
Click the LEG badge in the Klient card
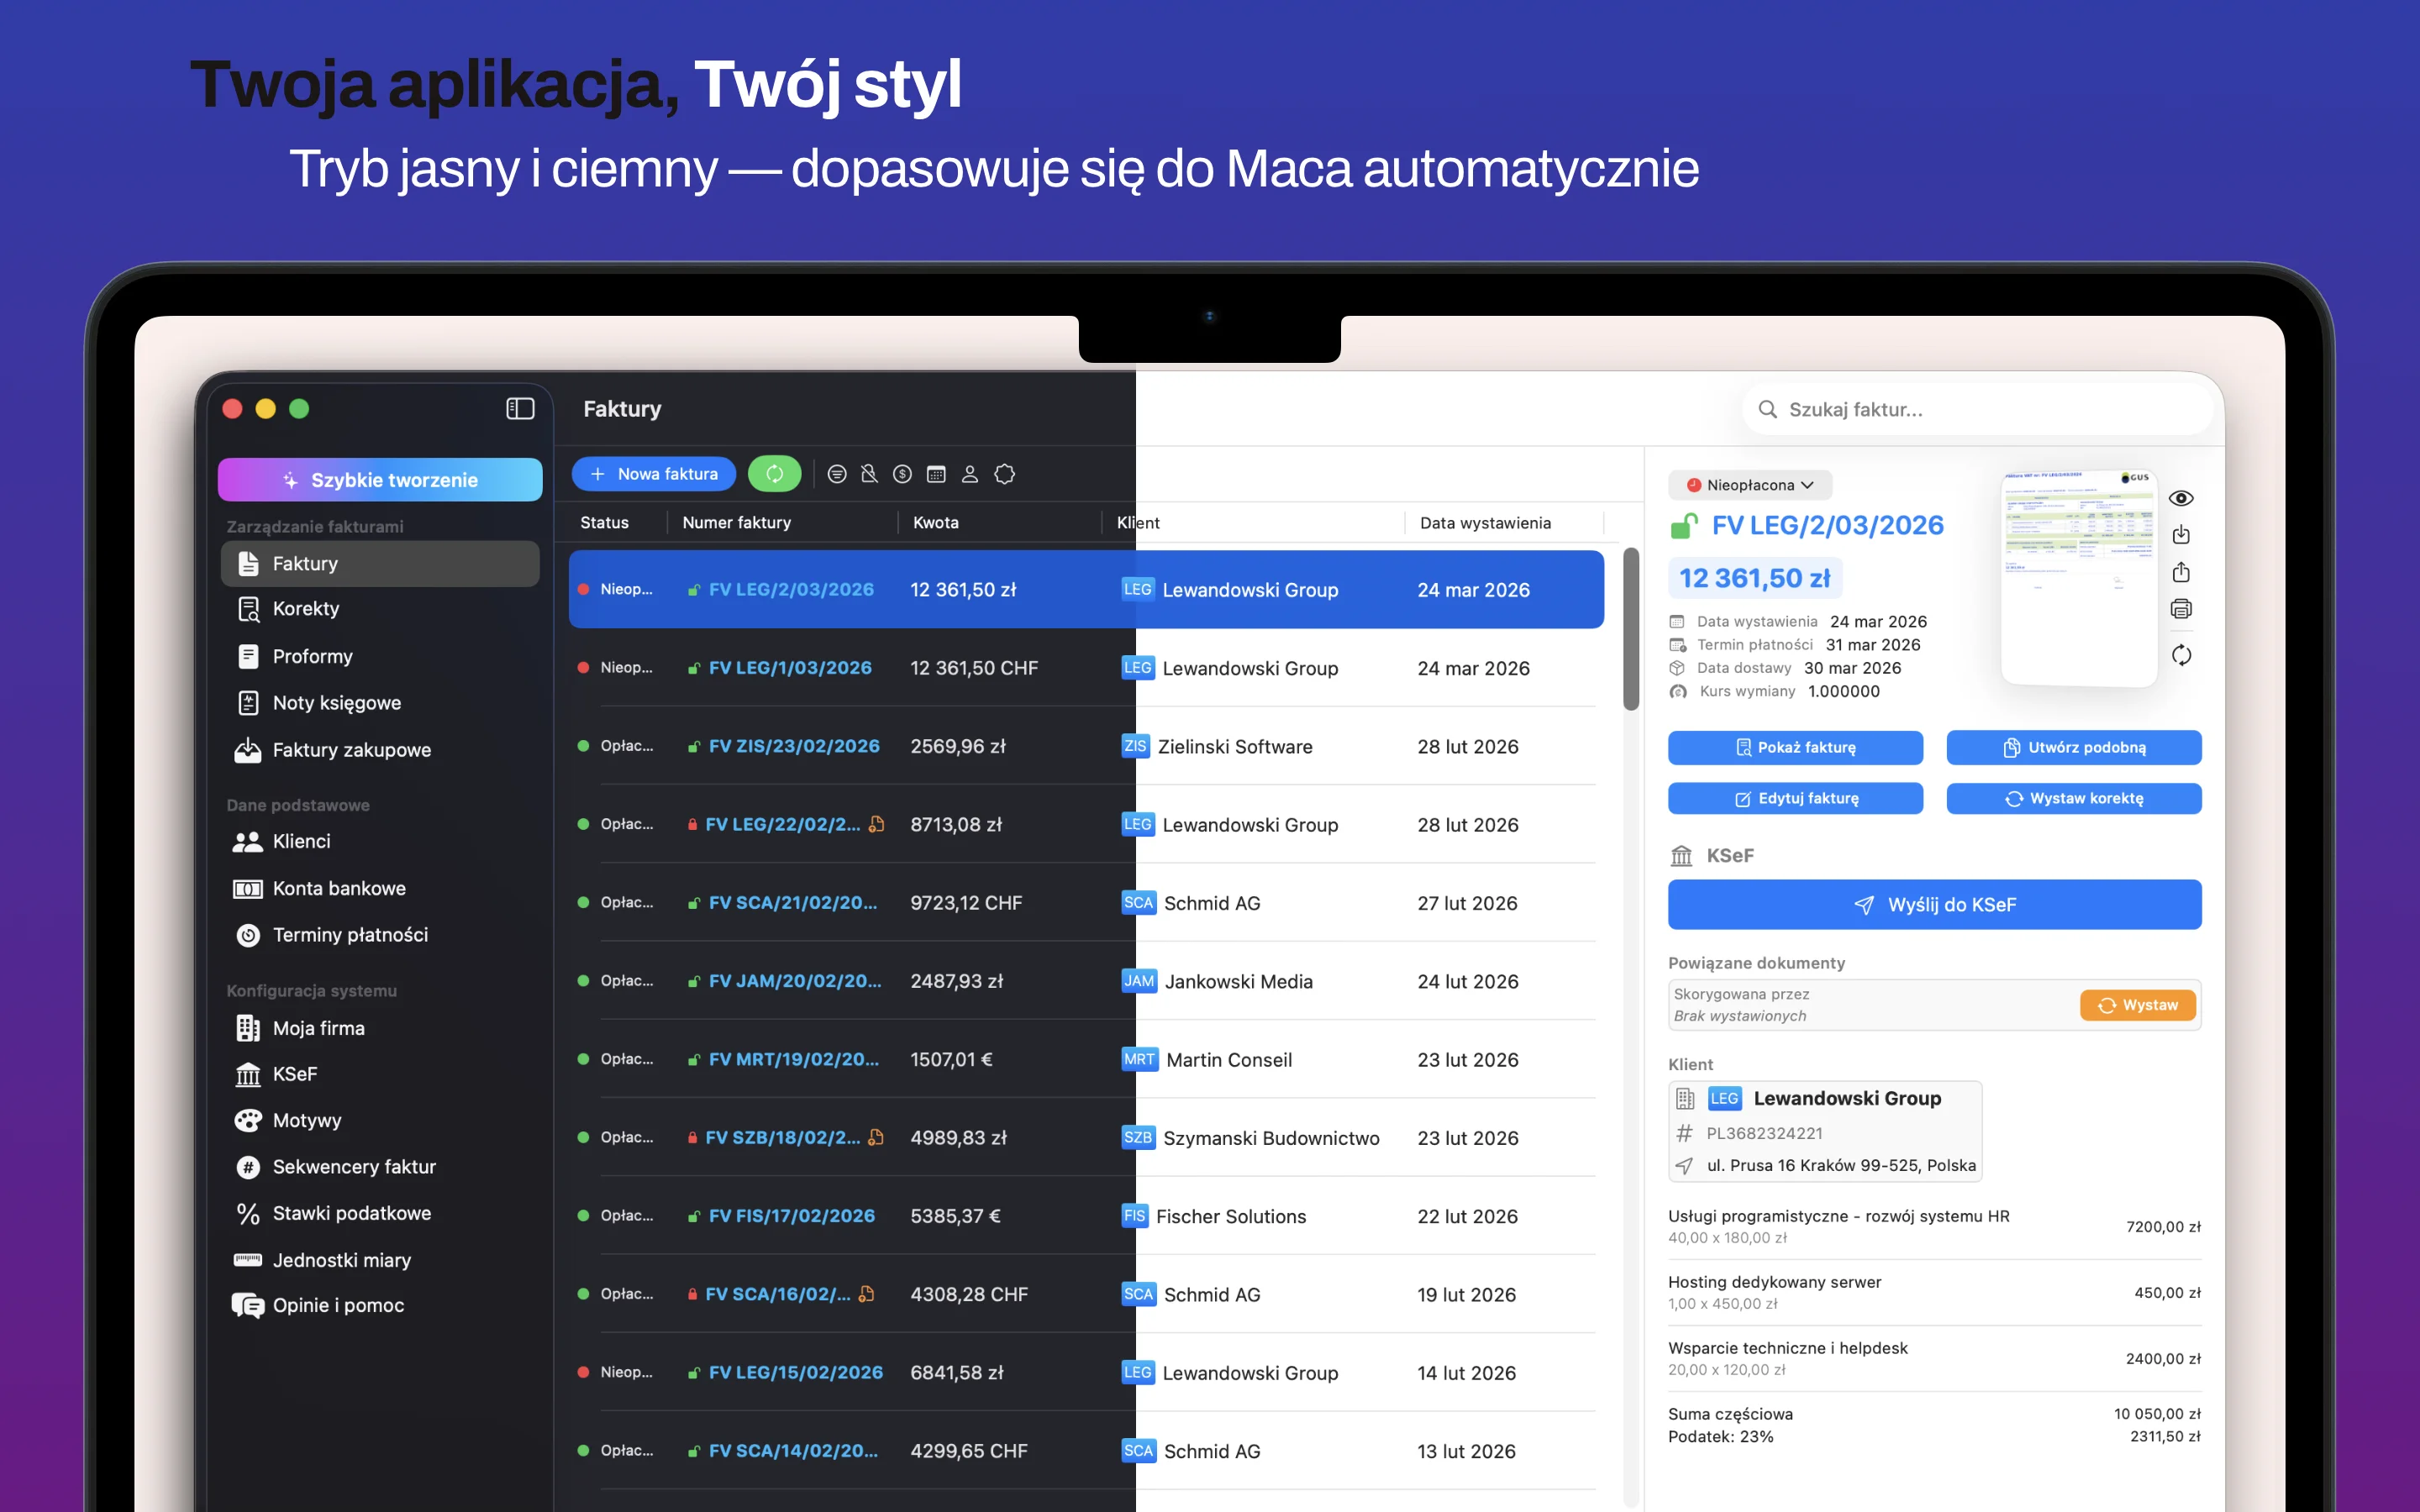click(1725, 1099)
